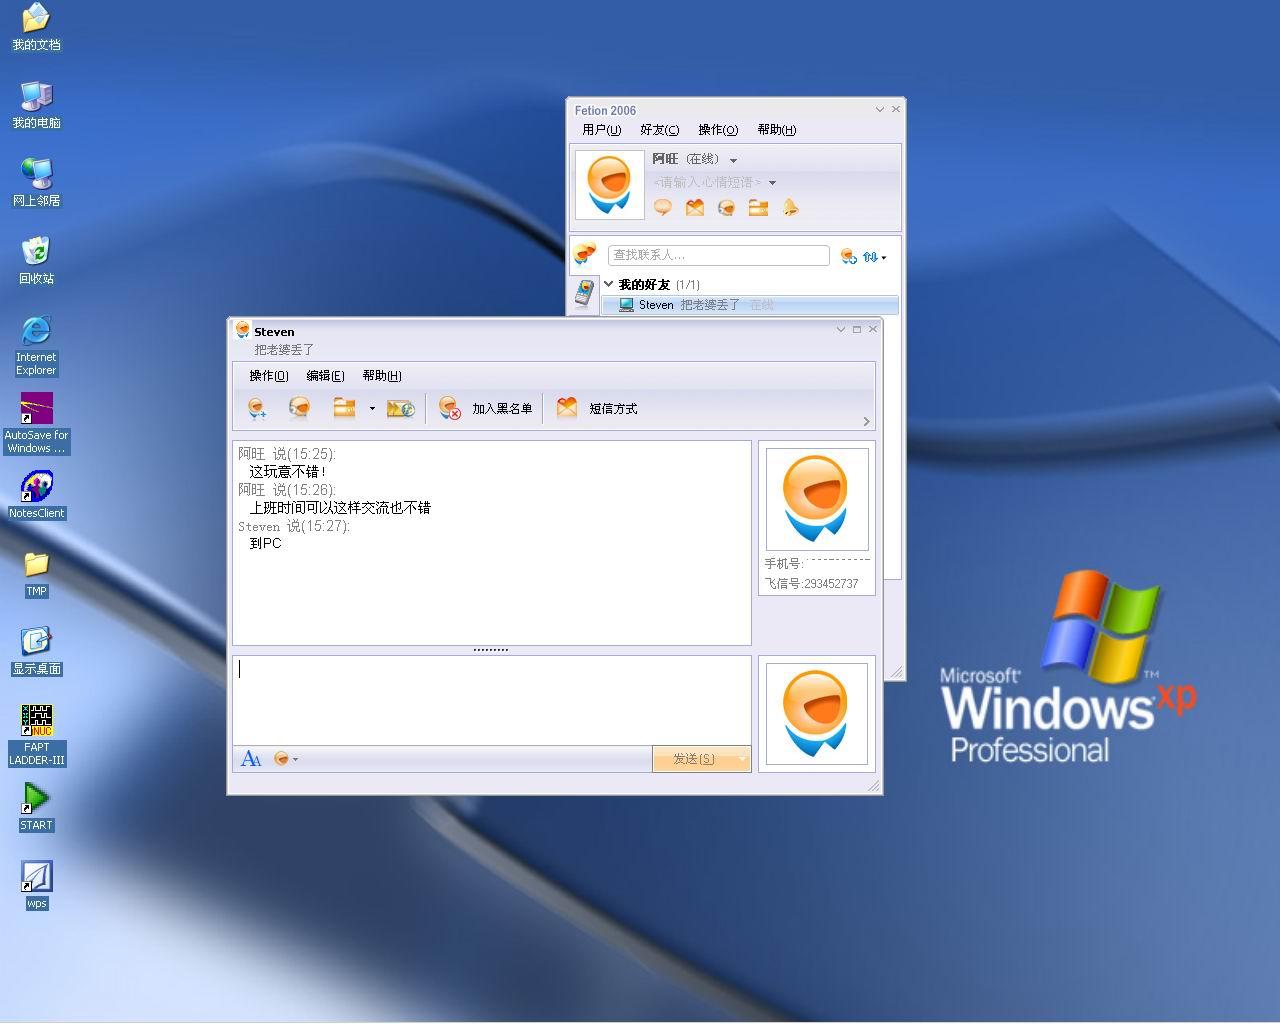Click inside the message input box
The height and width of the screenshot is (1024, 1280).
(492, 700)
